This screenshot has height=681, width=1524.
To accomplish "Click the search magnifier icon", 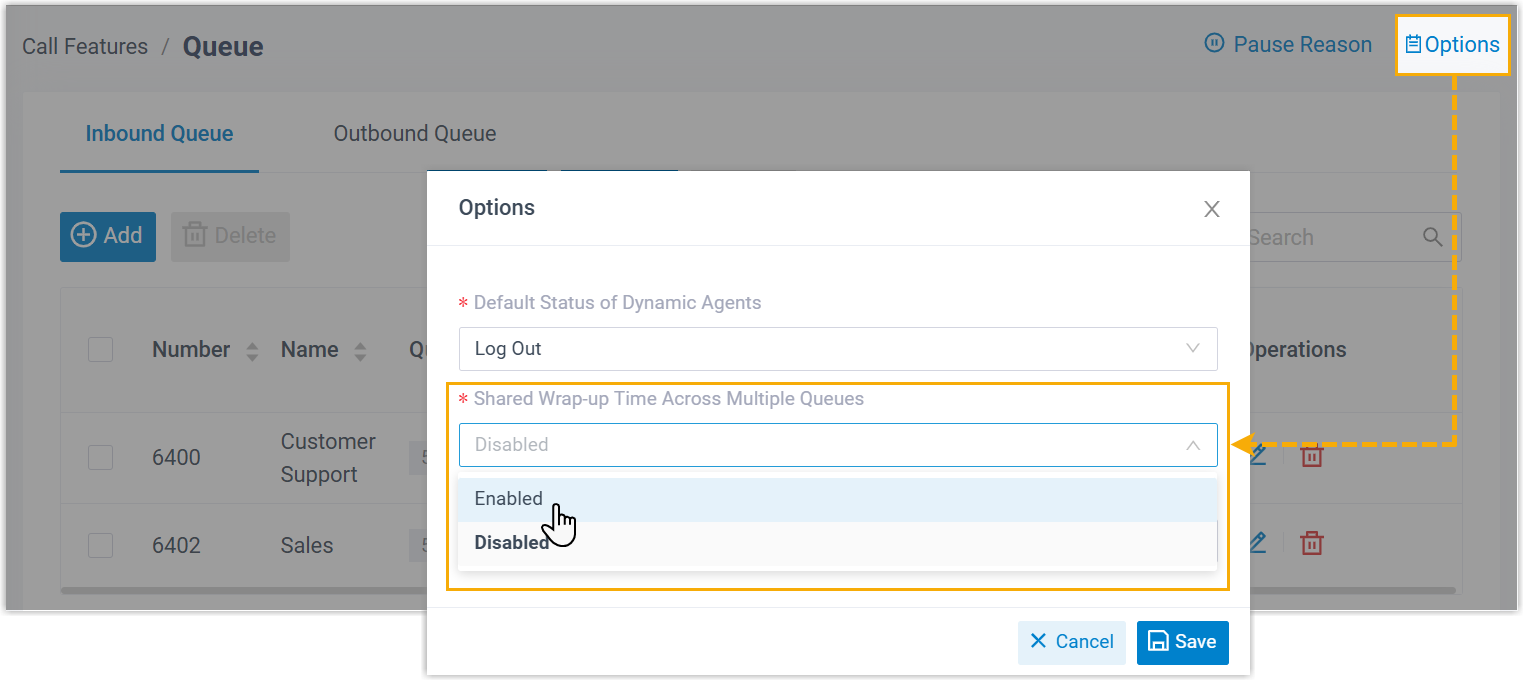I will click(x=1432, y=237).
